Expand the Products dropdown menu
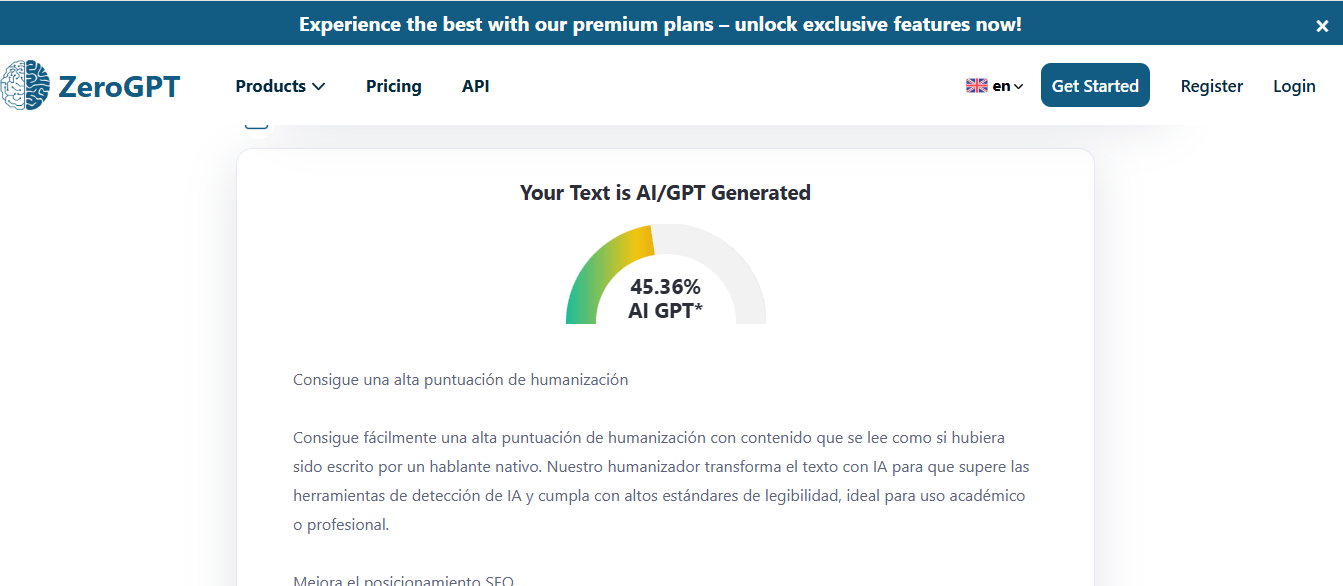 click(x=280, y=86)
